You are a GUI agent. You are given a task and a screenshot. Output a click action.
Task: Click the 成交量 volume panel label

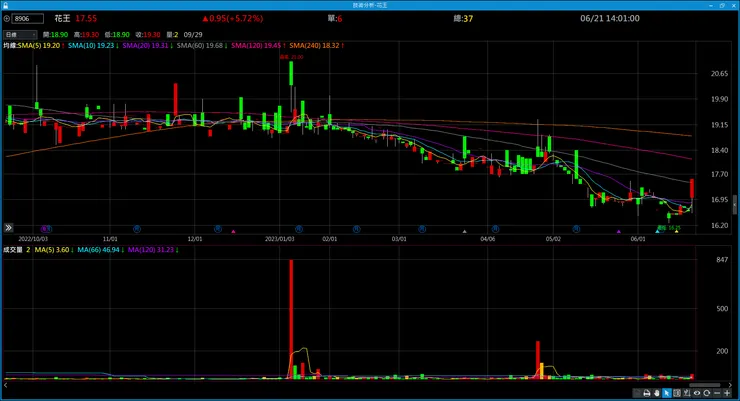13,250
